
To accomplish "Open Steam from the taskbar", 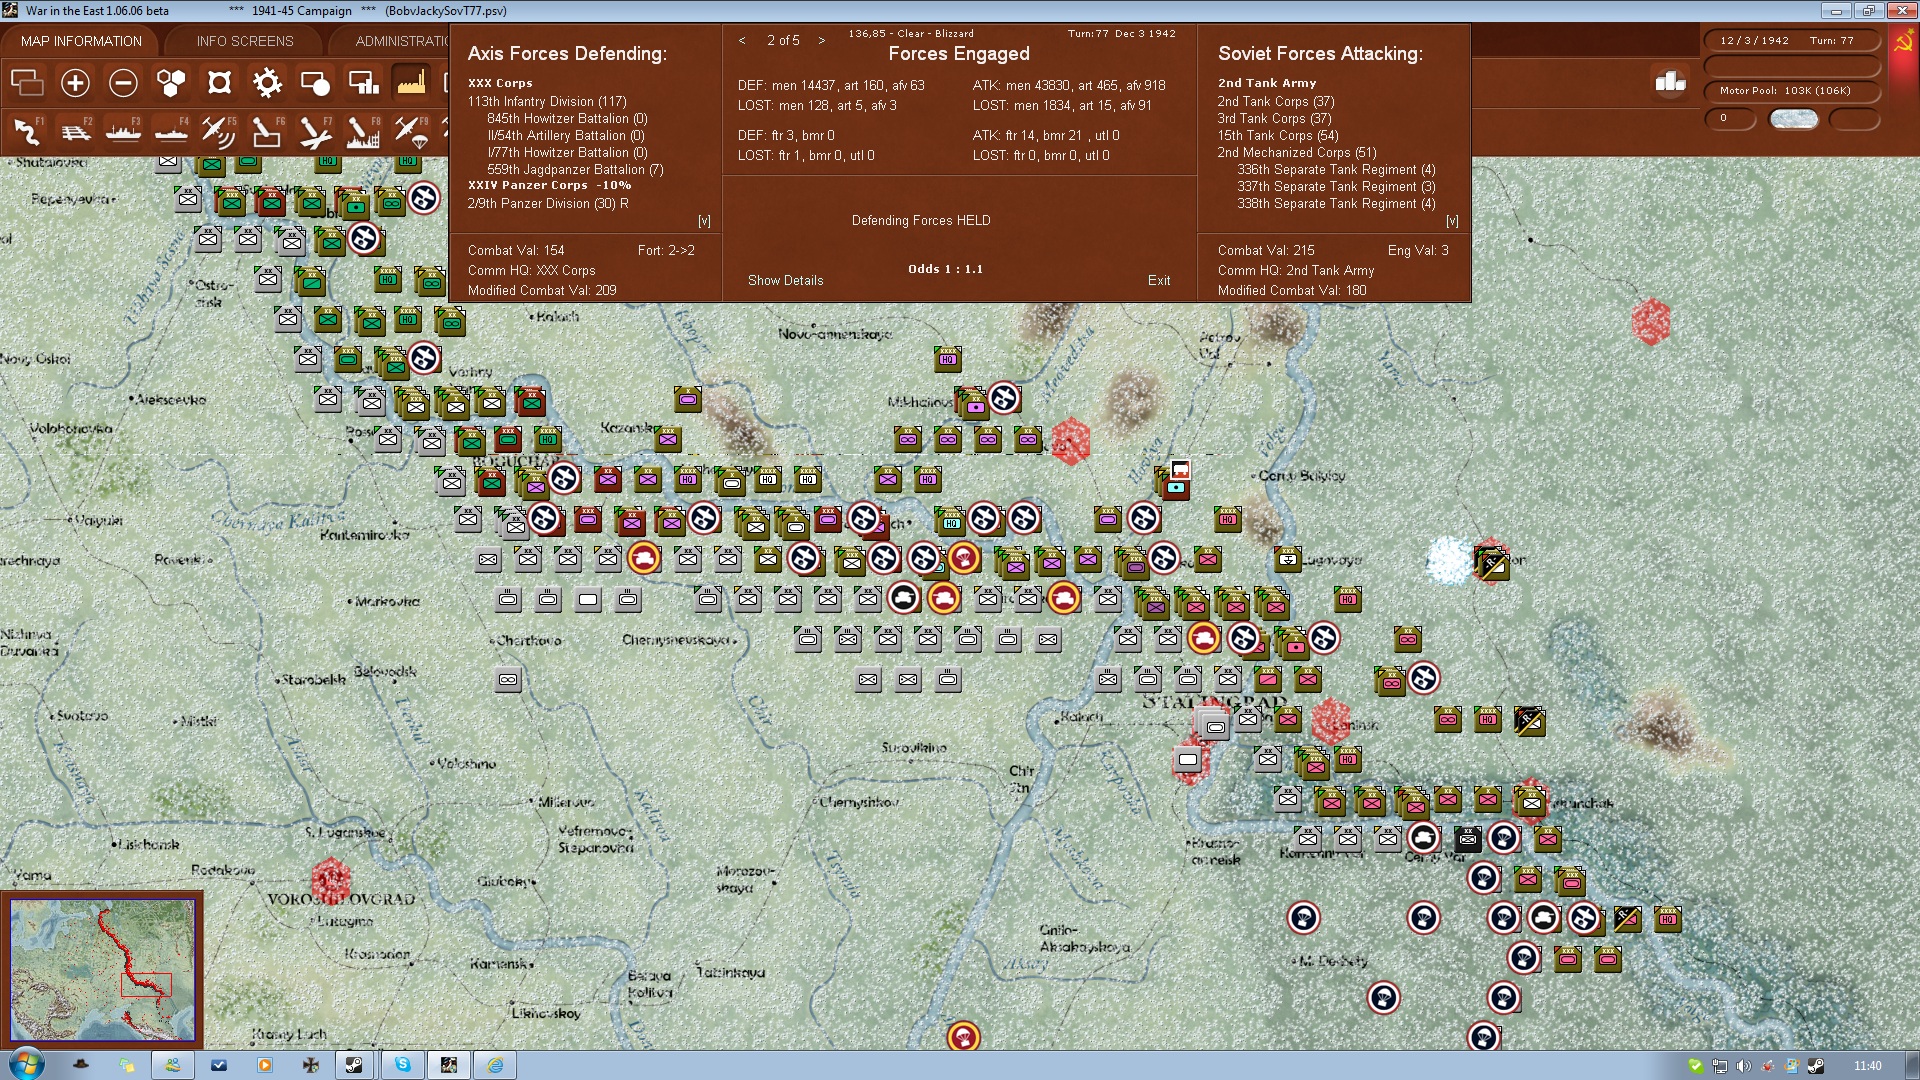I will (x=354, y=1065).
